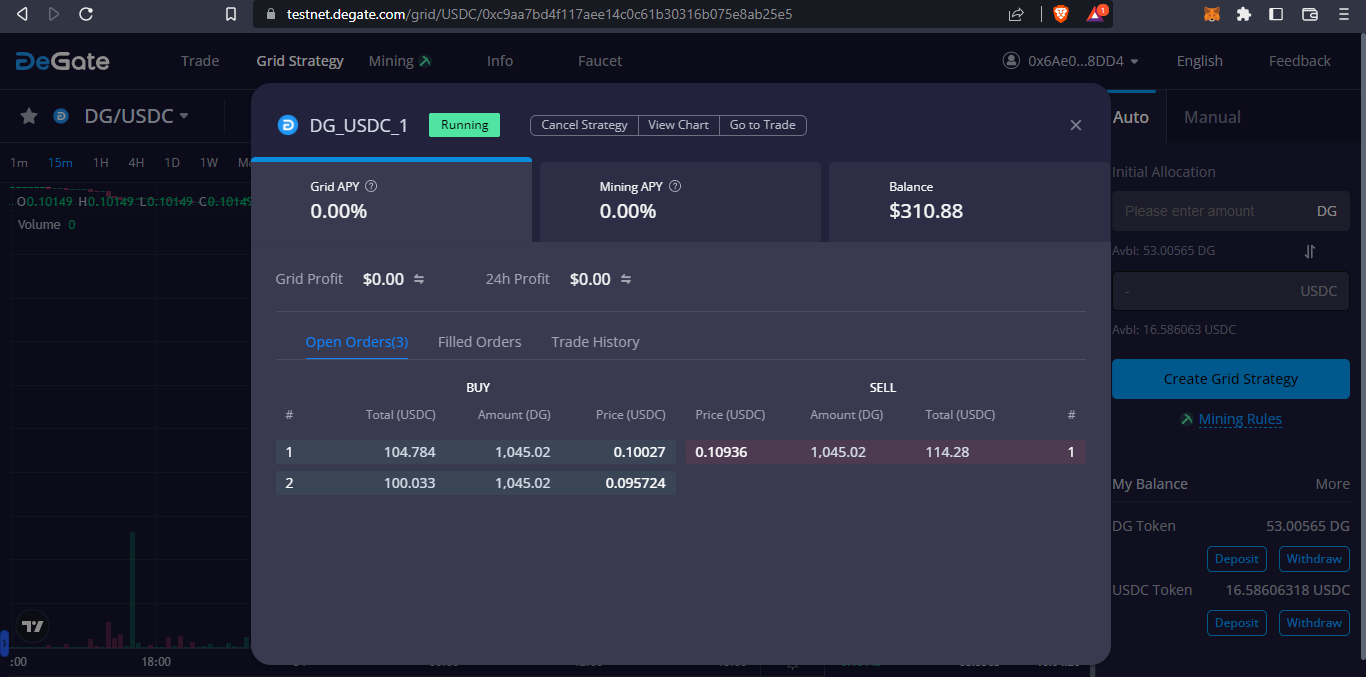Withdraw DG Token
This screenshot has width=1366, height=677.
[1314, 558]
